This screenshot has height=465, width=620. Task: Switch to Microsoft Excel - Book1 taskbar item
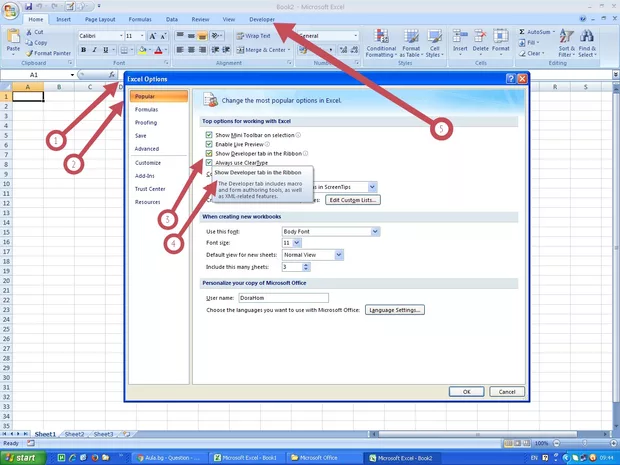coord(247,458)
